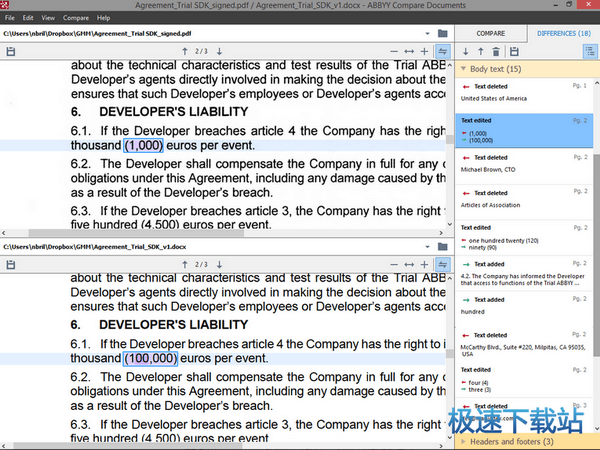600x450 pixels.
Task: Open the Help menu
Action: click(103, 18)
